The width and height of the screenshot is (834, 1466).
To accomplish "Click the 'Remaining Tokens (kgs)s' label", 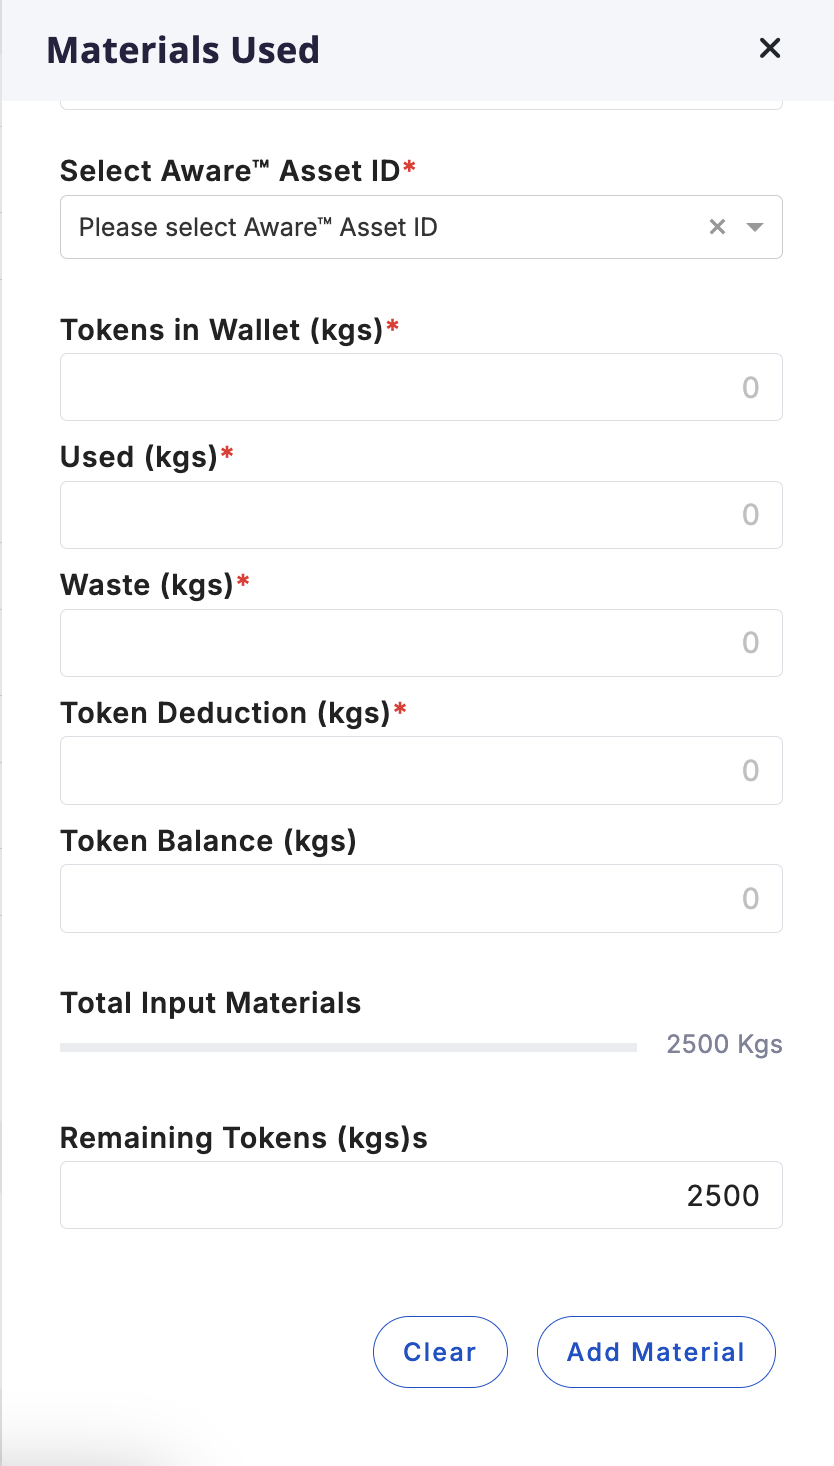I will pyautogui.click(x=243, y=1138).
